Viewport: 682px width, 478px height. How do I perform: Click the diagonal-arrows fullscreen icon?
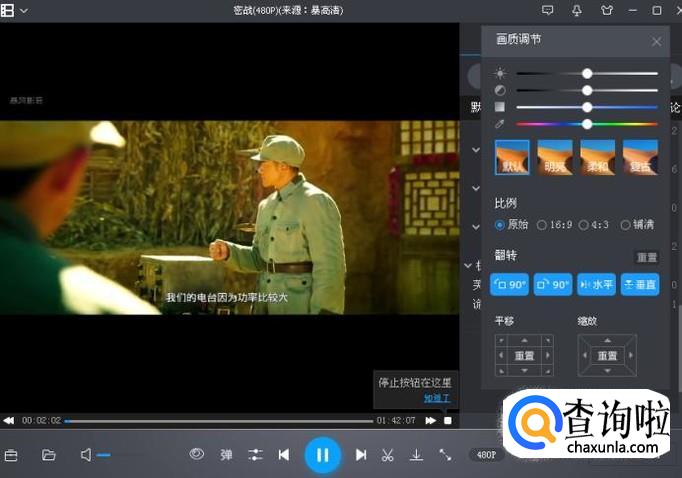(445, 455)
